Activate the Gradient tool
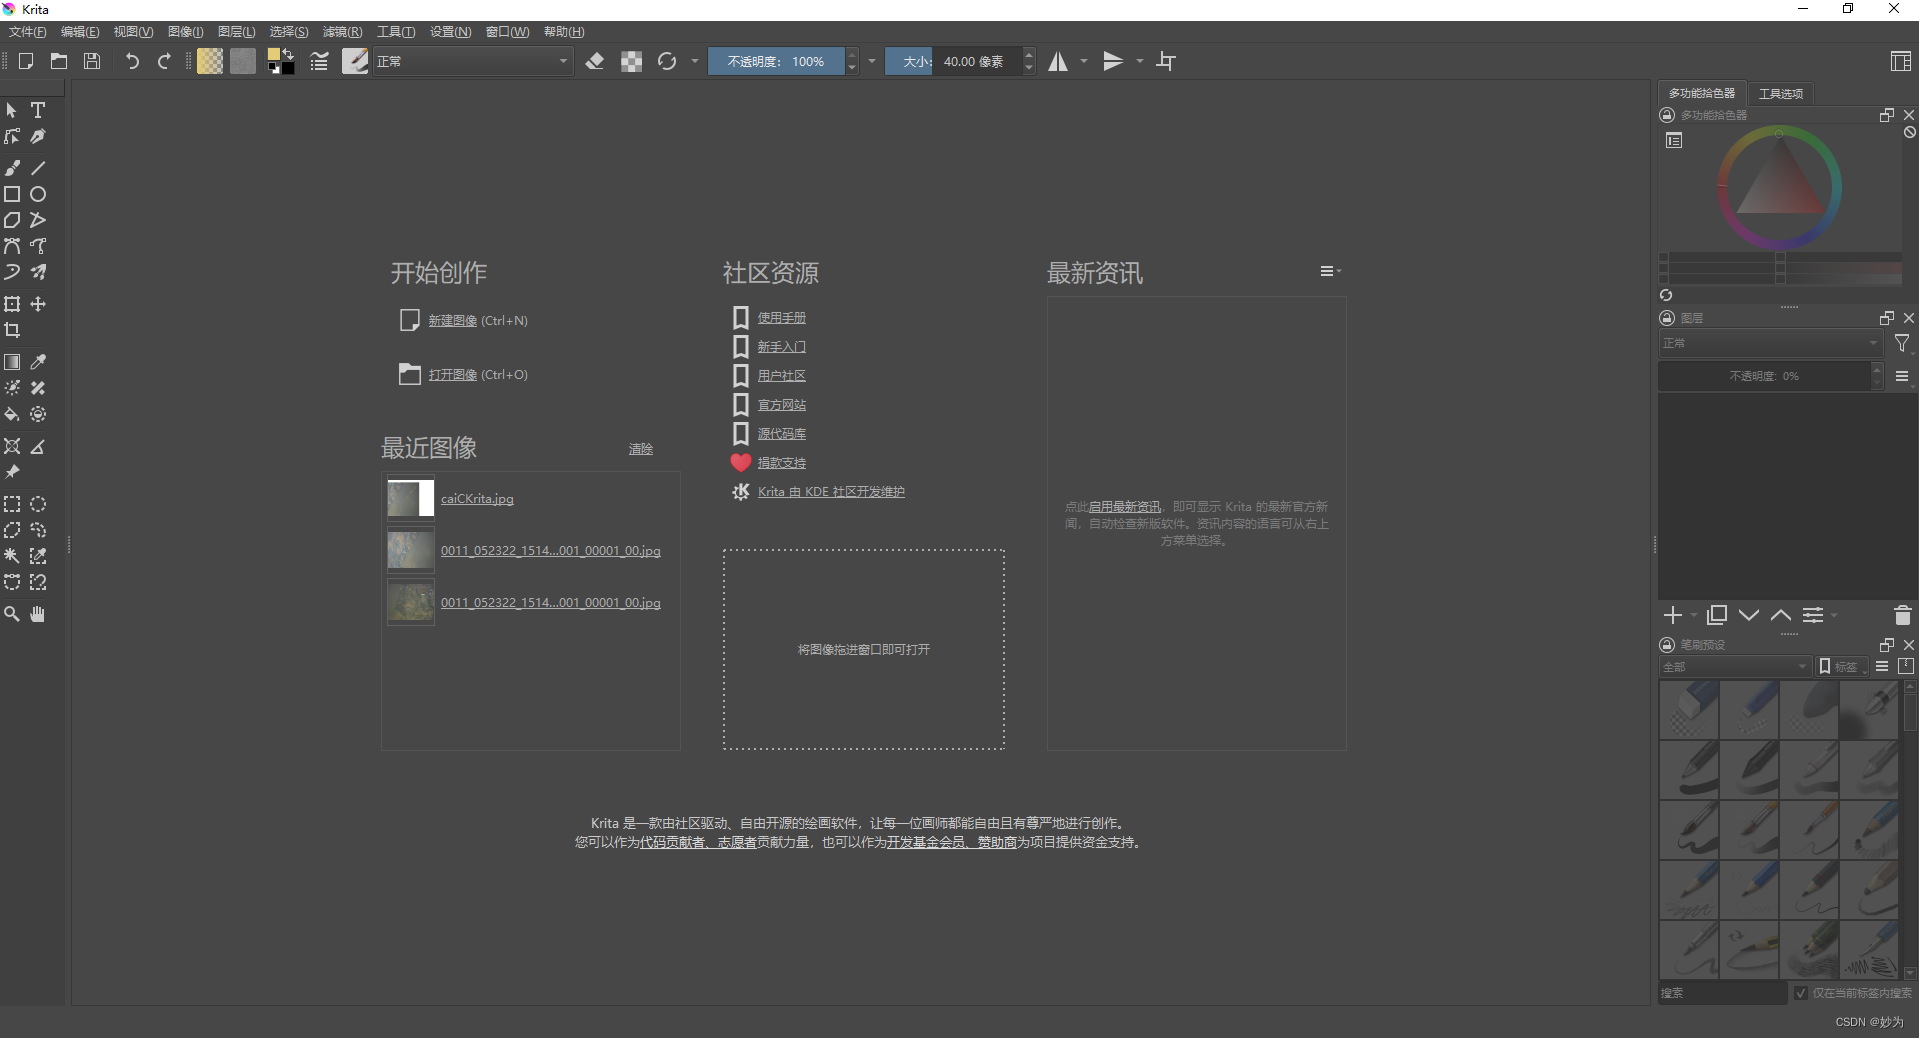Image resolution: width=1919 pixels, height=1038 pixels. (12, 362)
